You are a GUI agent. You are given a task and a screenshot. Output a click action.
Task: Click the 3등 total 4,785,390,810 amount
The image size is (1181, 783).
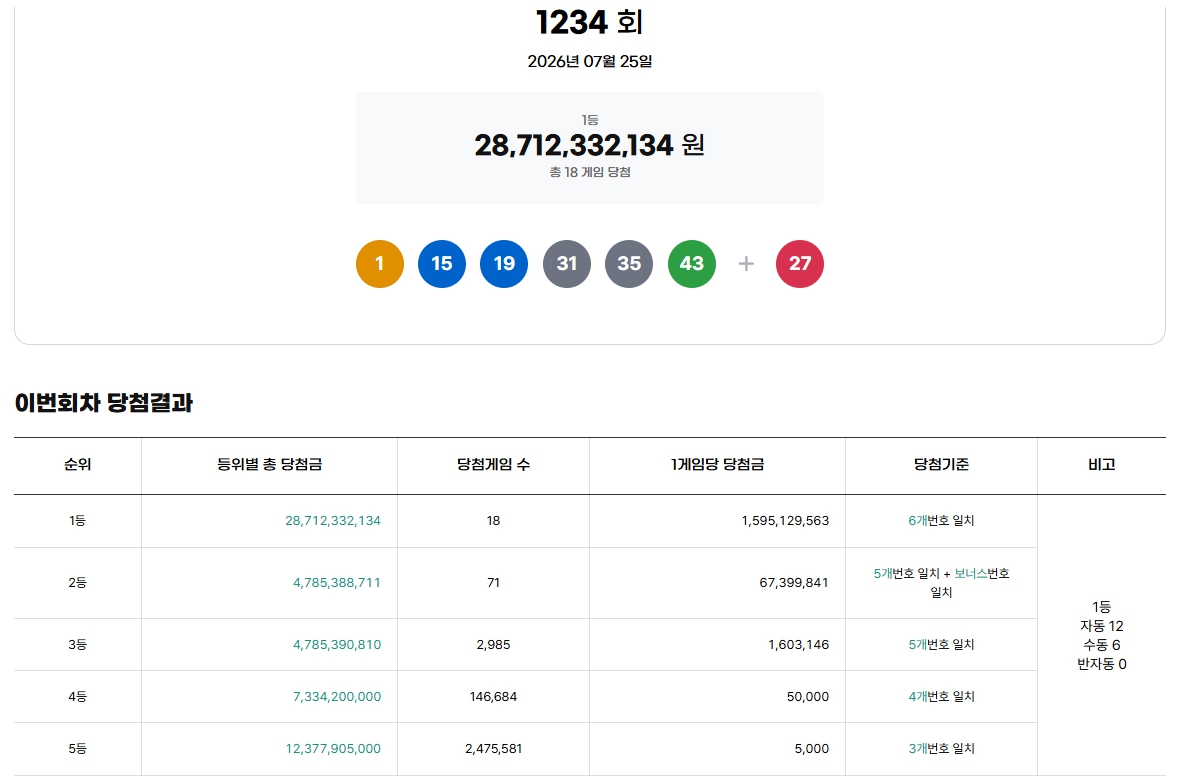tap(337, 644)
